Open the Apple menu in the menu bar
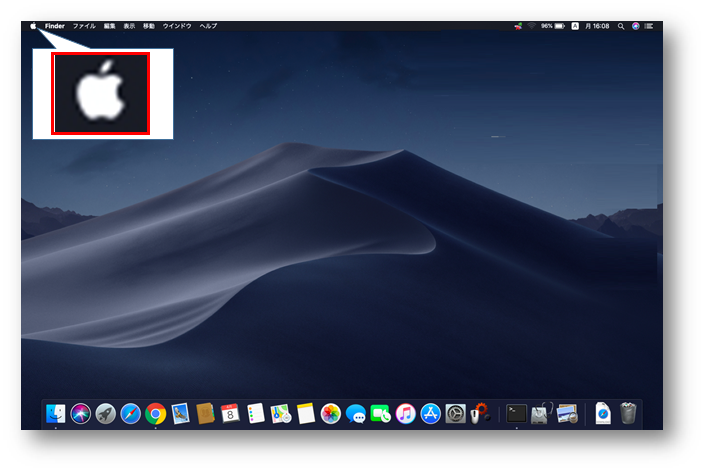The width and height of the screenshot is (705, 472). (x=33, y=26)
